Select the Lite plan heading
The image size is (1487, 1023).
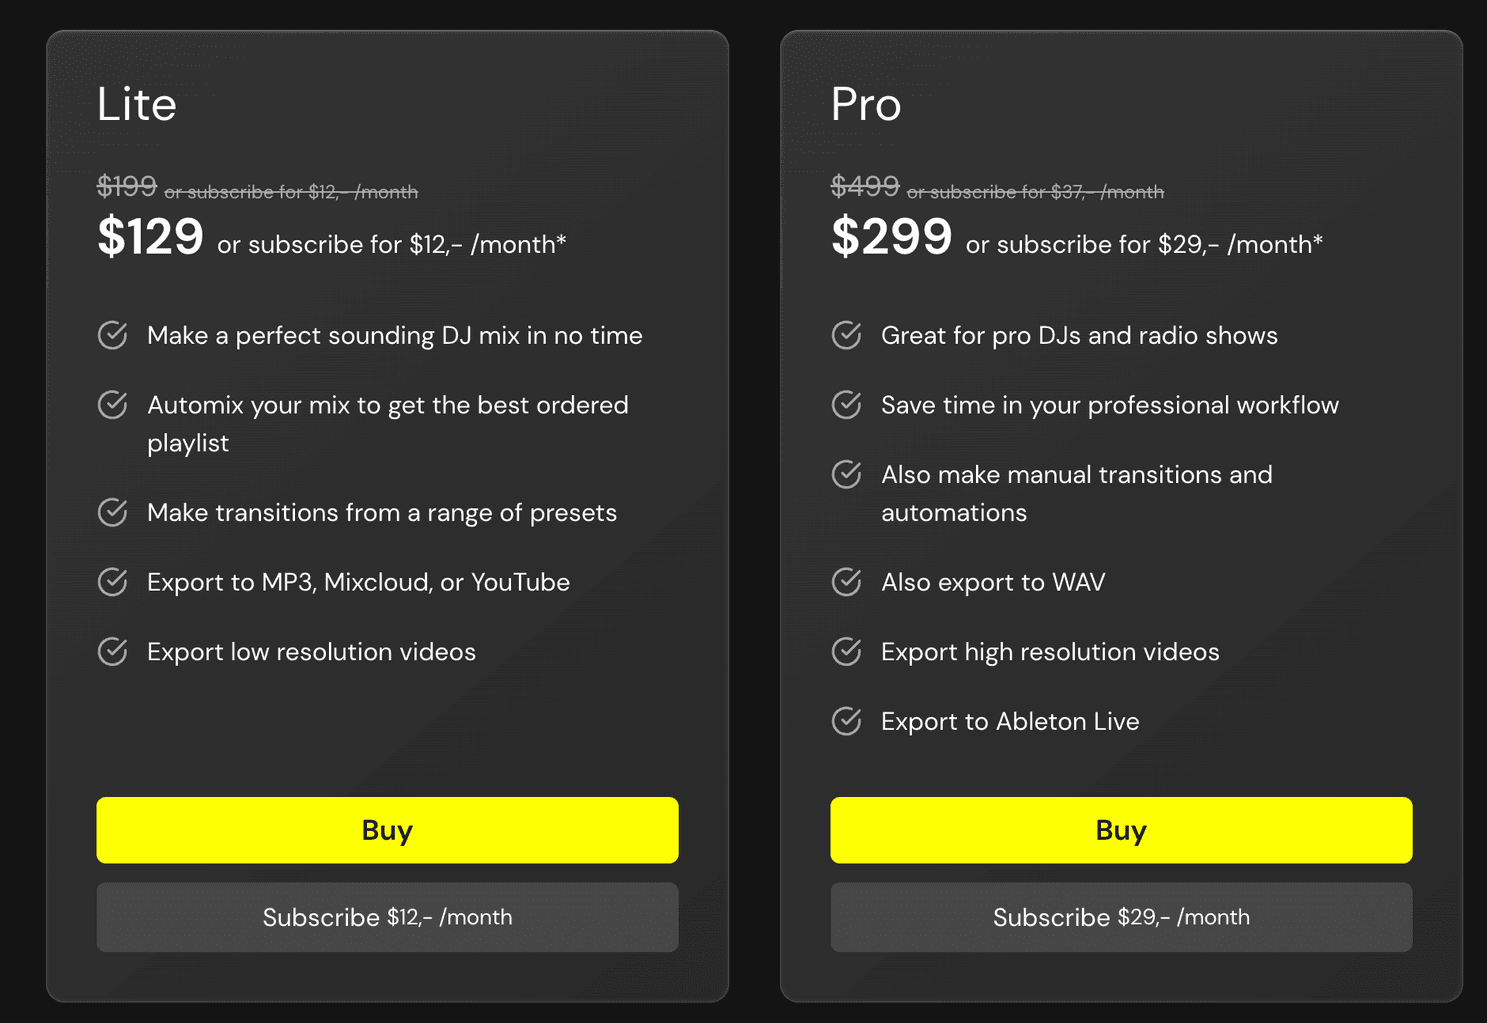click(137, 104)
